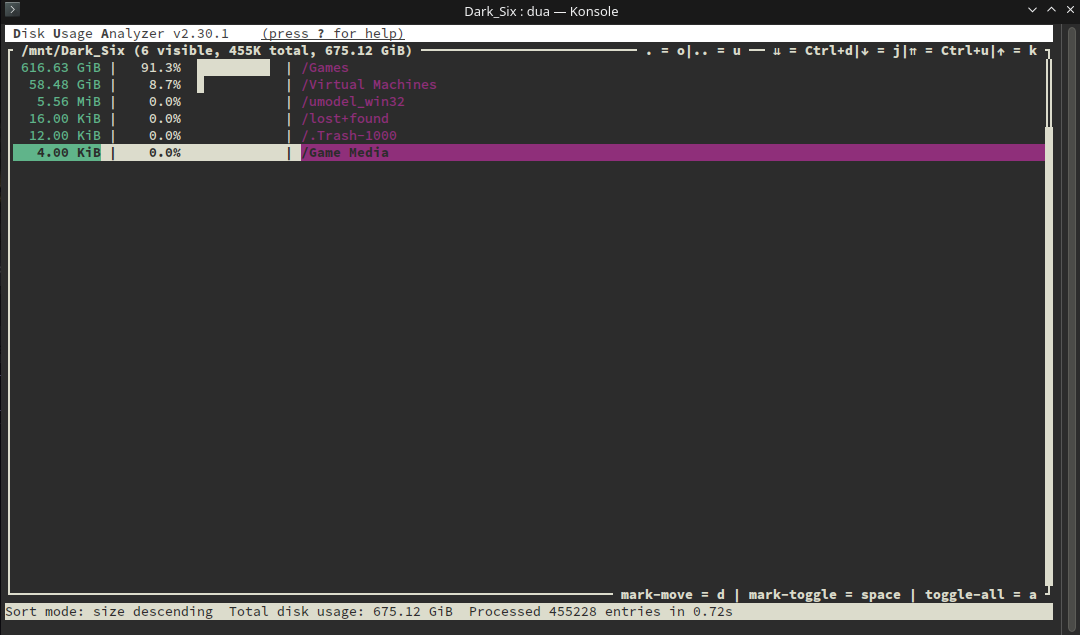Click the toggle-all = a hint
1080x635 pixels.
(981, 594)
